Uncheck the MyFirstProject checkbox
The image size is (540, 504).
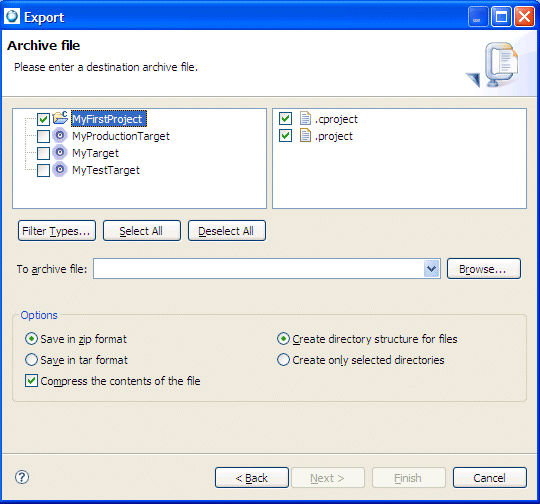(x=43, y=119)
